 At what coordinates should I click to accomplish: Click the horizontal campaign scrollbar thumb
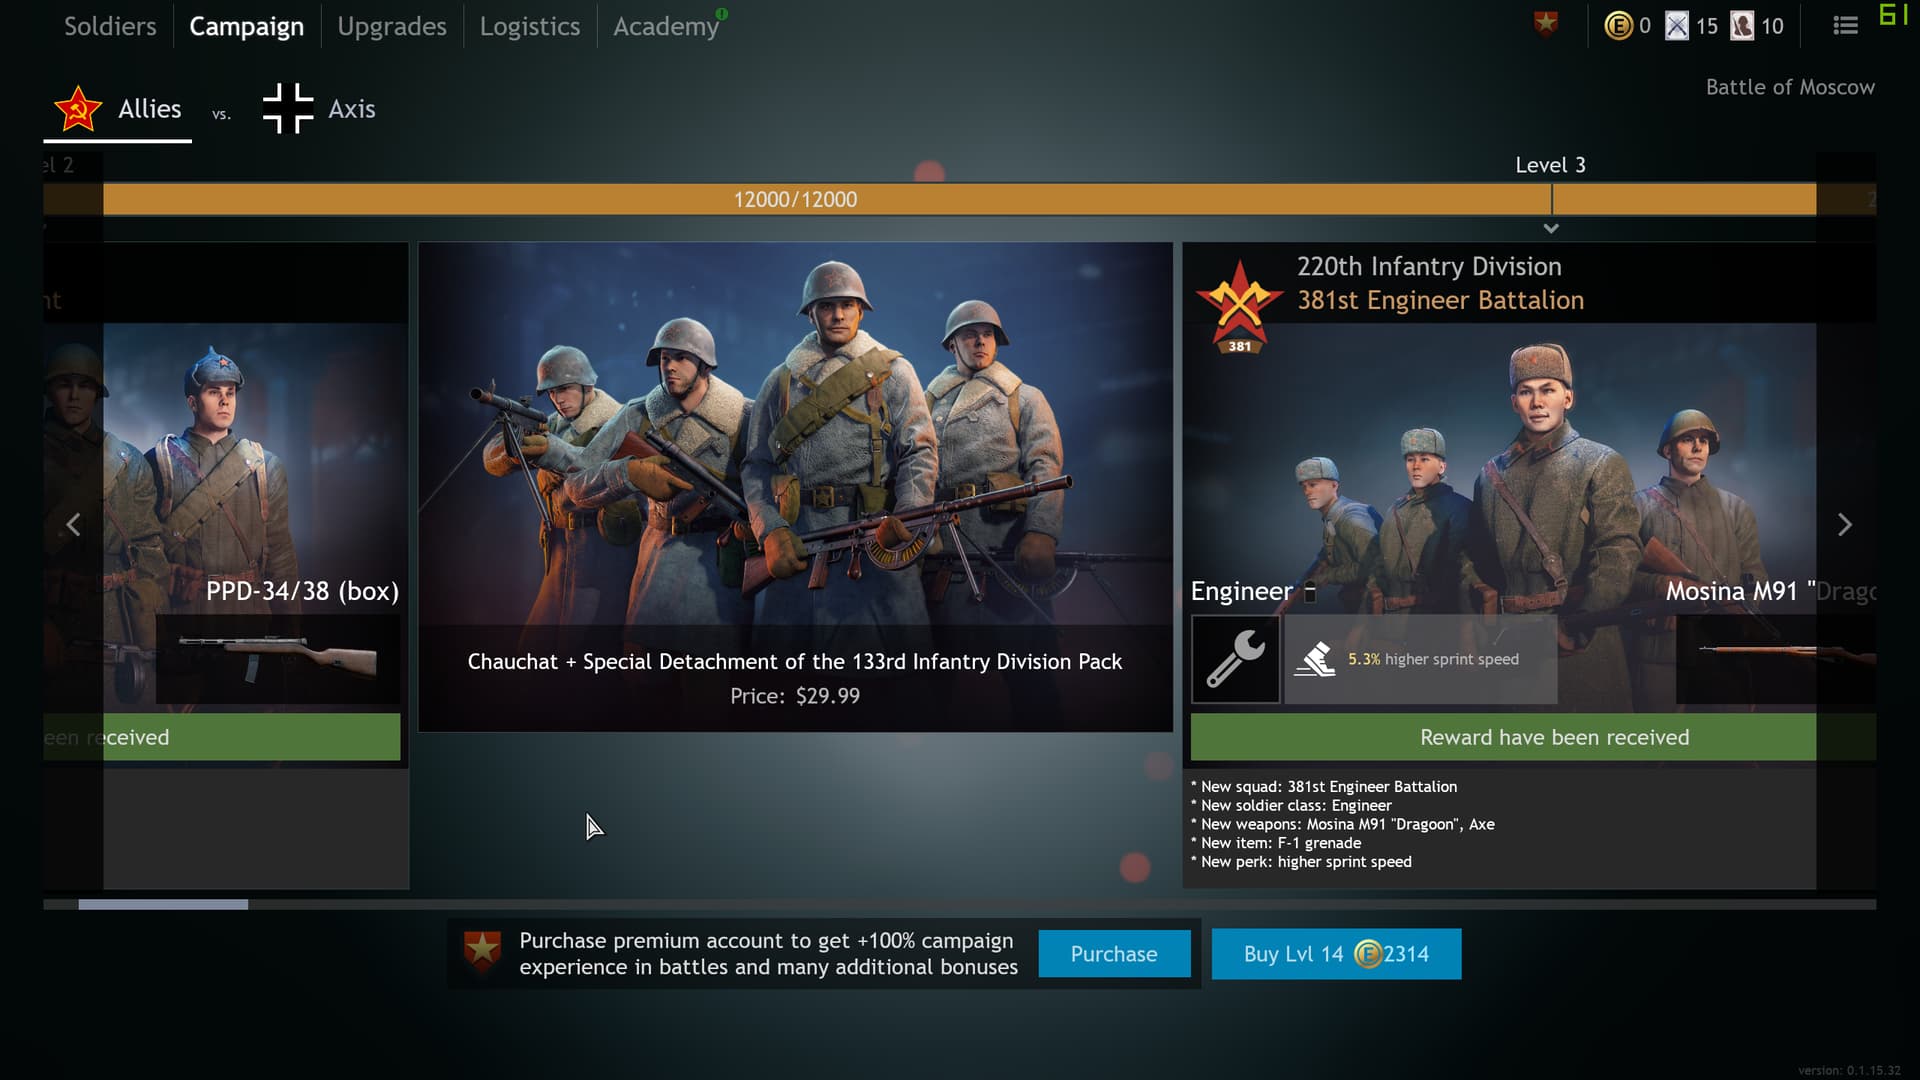click(163, 904)
